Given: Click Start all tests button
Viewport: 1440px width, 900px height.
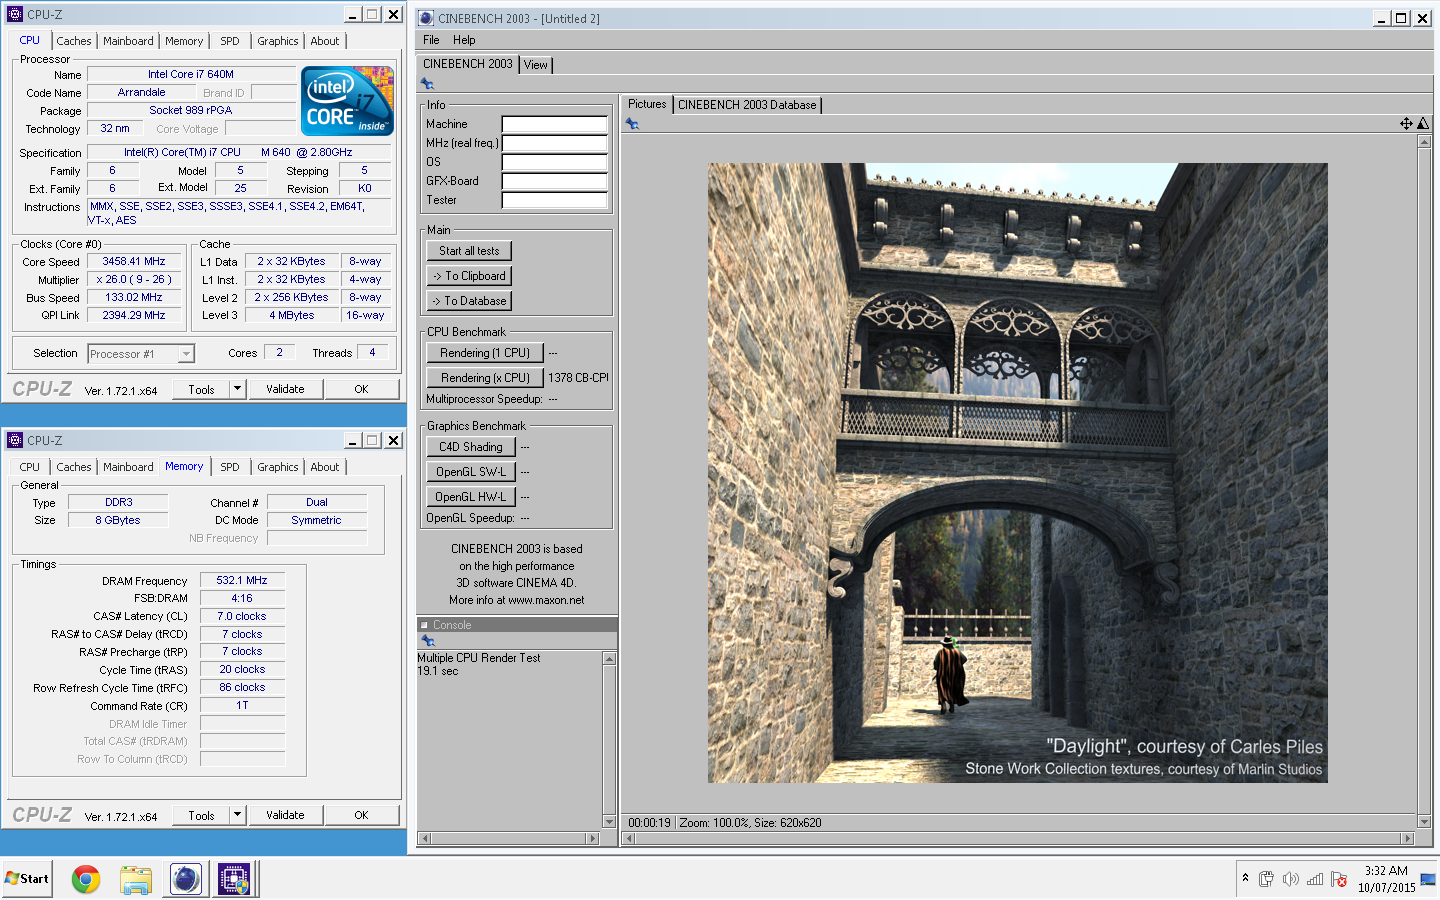Looking at the screenshot, I should (x=469, y=251).
